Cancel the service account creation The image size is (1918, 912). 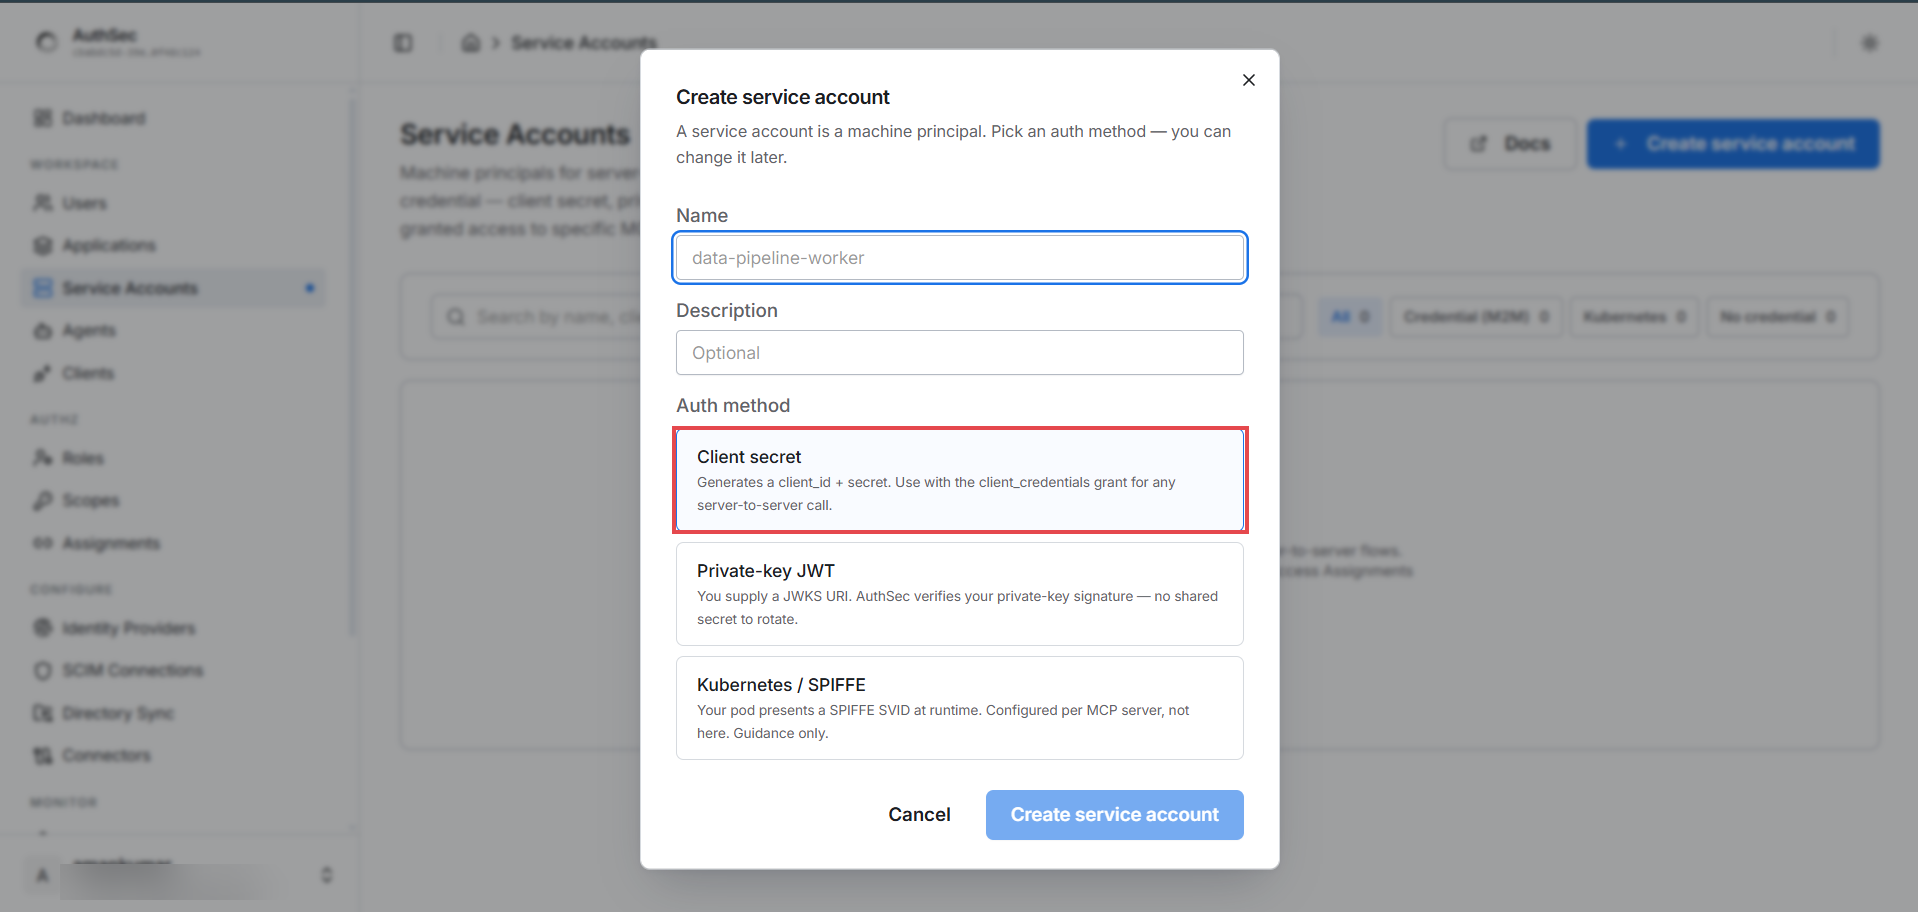tap(919, 815)
